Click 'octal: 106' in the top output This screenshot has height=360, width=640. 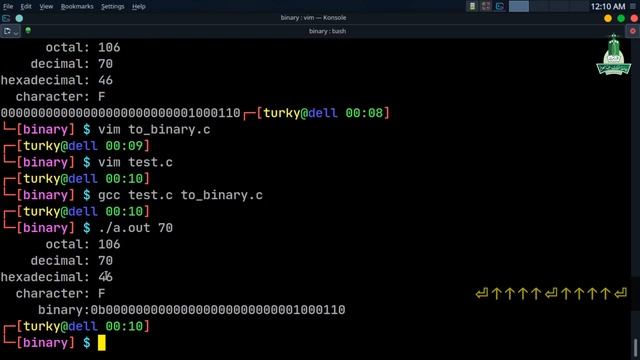coord(83,47)
